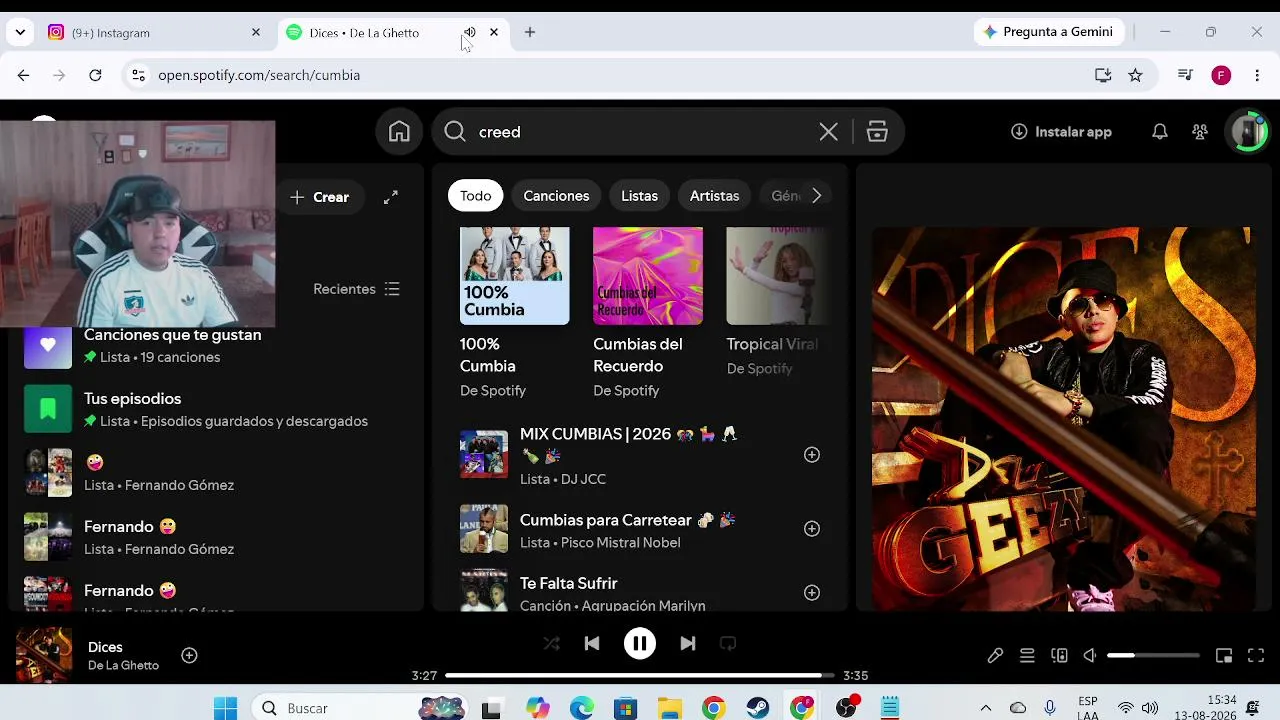Screen dimensions: 1280x720
Task: Add Cumbias para Carretear to library
Action: coord(812,529)
